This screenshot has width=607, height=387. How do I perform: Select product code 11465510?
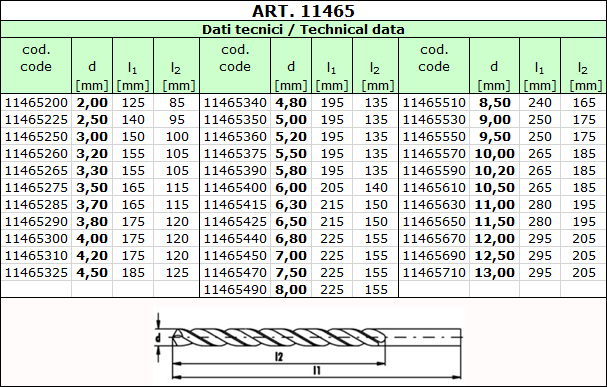point(434,103)
